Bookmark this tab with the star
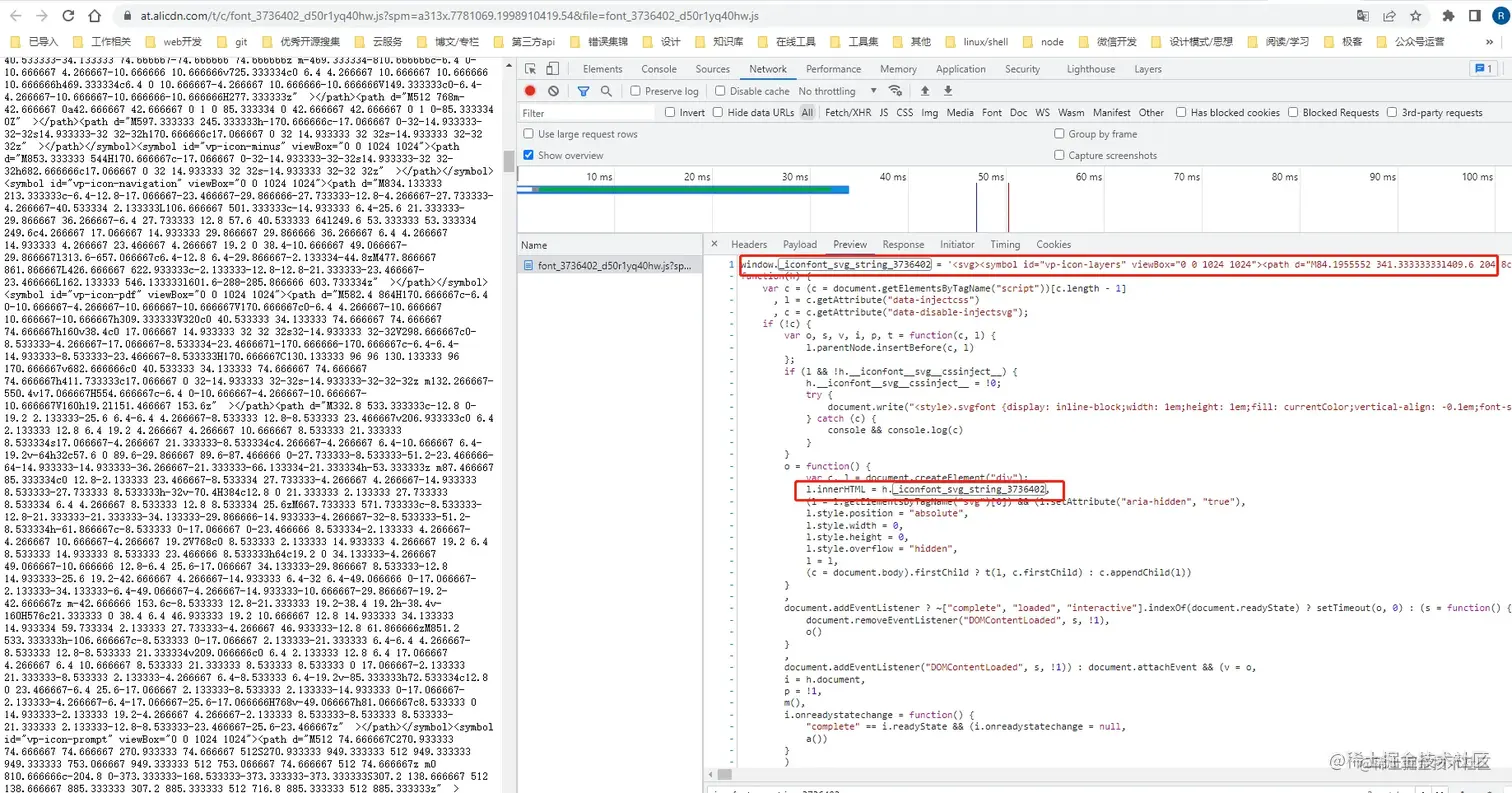The width and height of the screenshot is (1512, 793). point(1416,16)
